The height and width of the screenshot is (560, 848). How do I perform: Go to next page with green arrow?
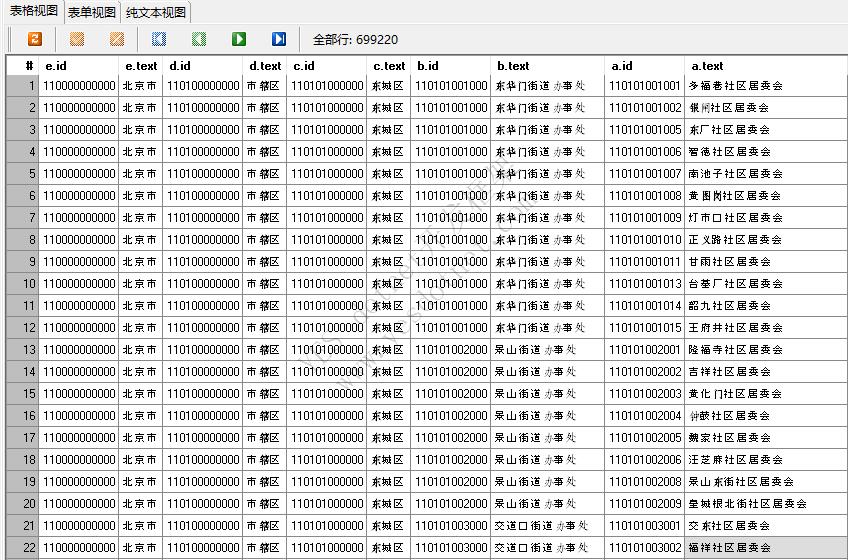click(239, 39)
